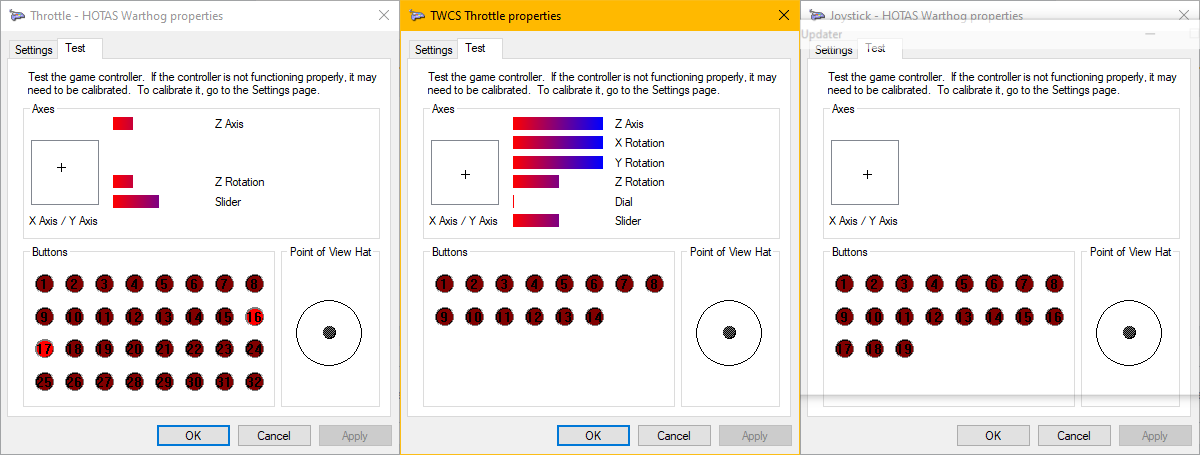Screen dimensions: 1200x455
Task: Close the Throttle HOTAS Warthog properties window
Action: tap(384, 16)
